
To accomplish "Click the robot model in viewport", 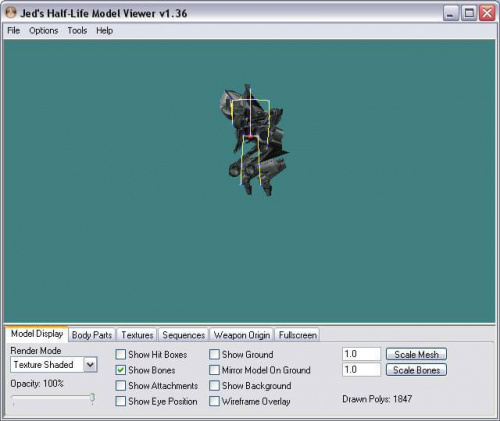I will tap(253, 140).
